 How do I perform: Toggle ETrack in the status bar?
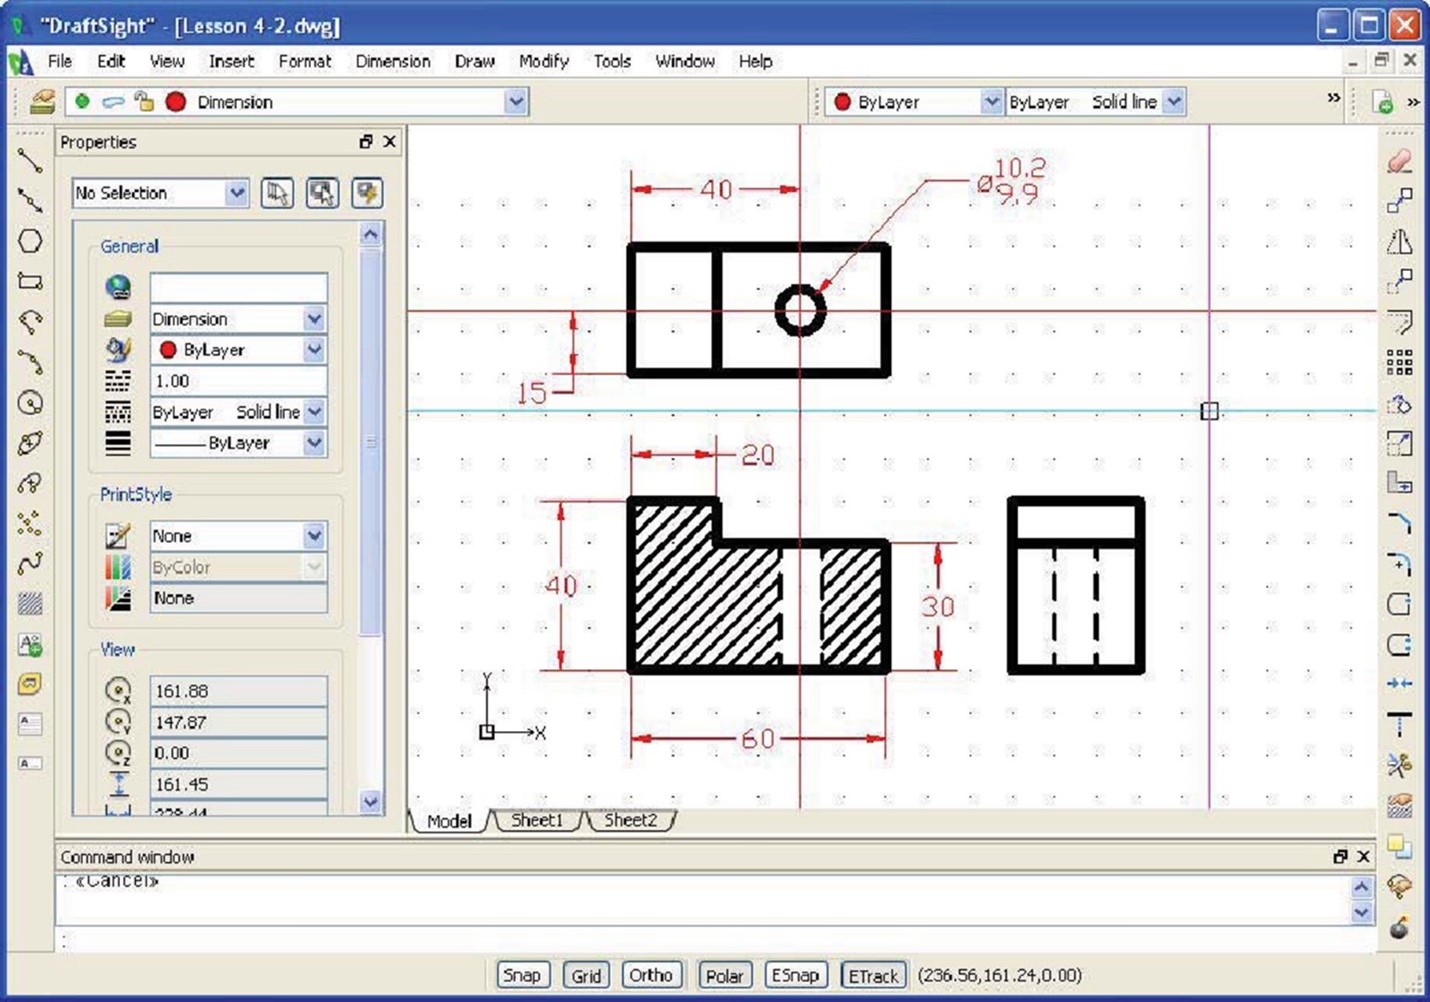tap(872, 974)
